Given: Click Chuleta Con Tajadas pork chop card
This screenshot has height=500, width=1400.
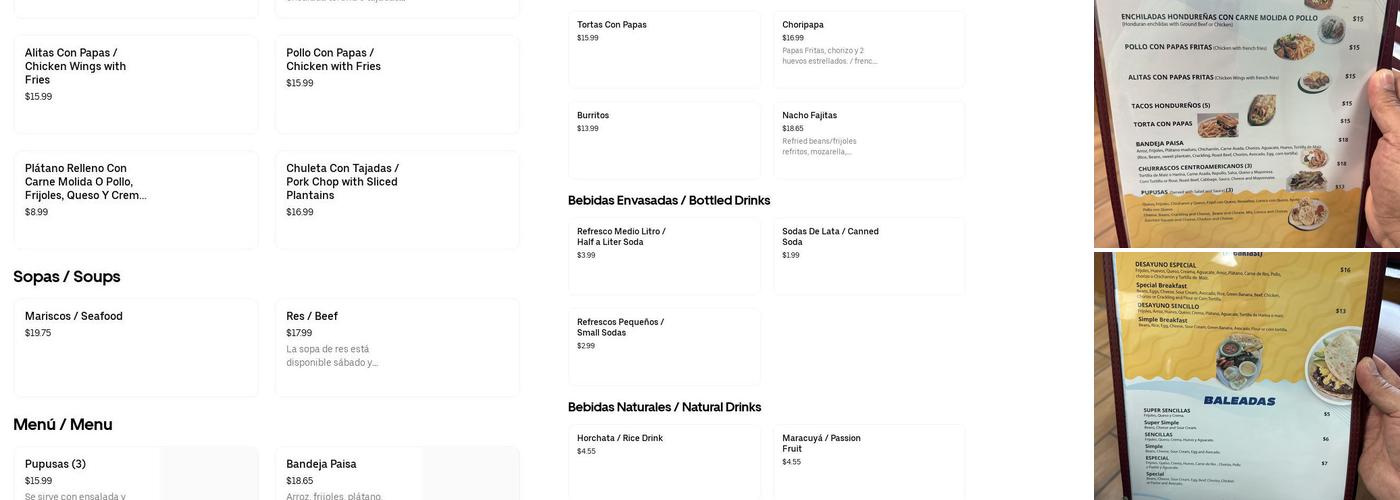Looking at the screenshot, I should tap(396, 199).
